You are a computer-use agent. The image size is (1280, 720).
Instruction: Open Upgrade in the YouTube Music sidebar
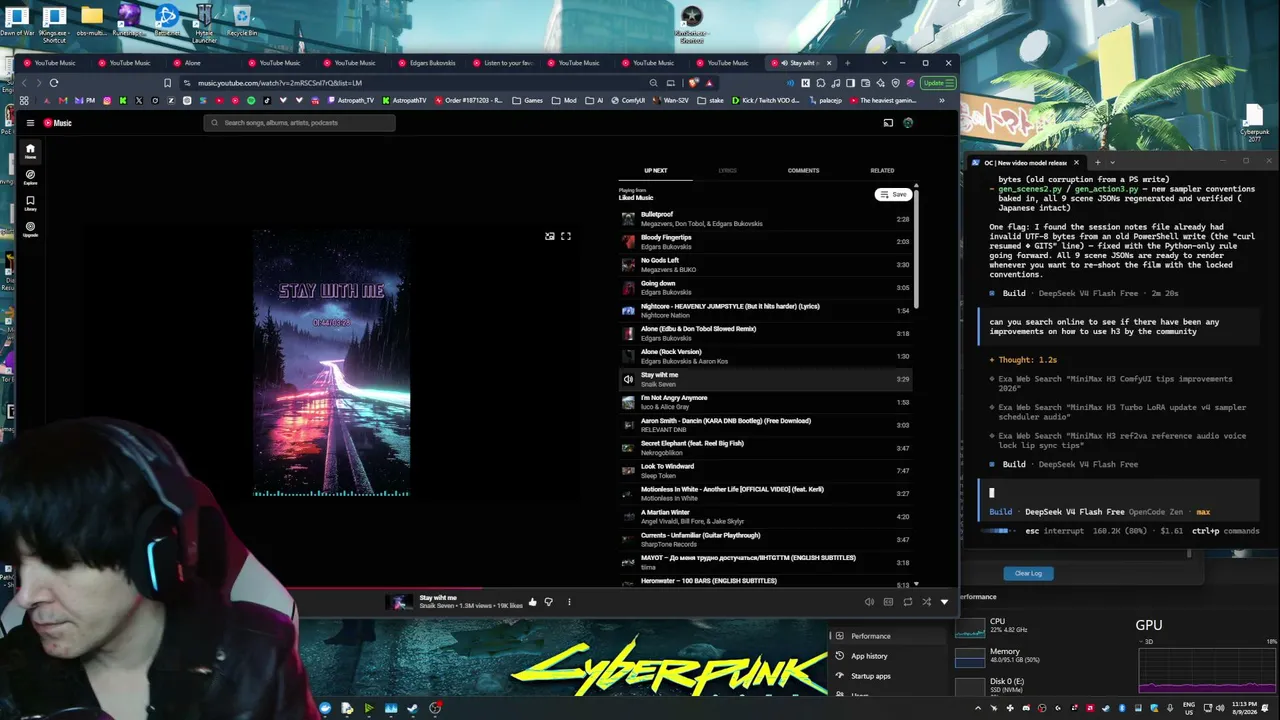tap(30, 229)
